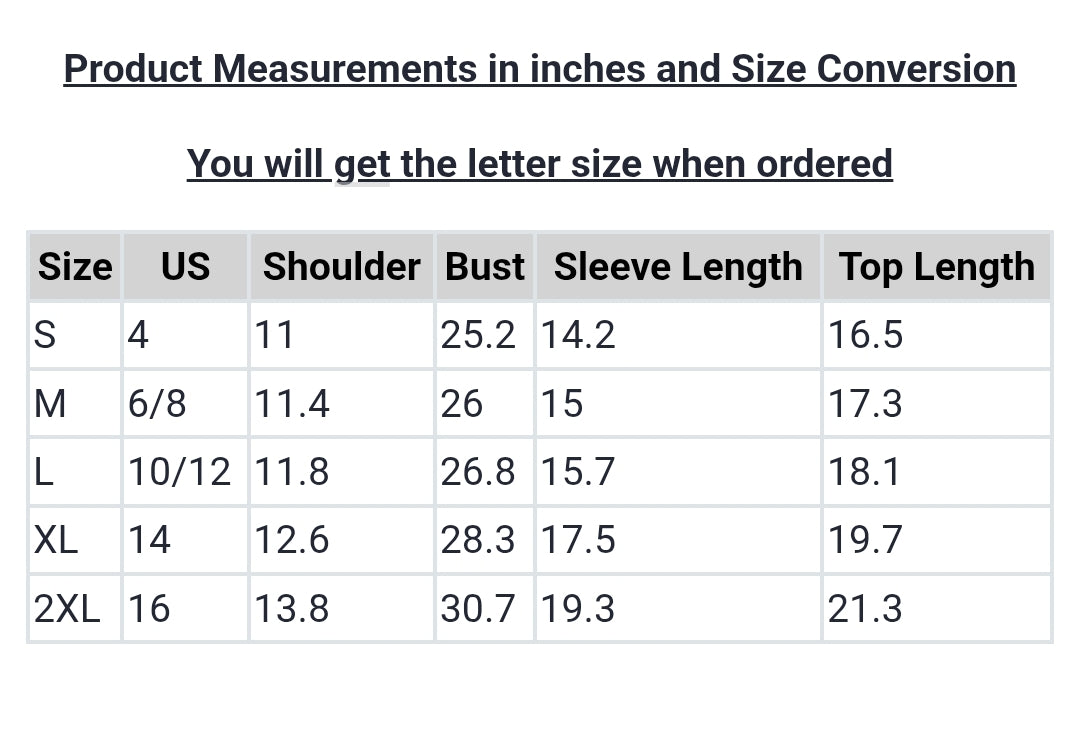Click sleeve length 15.7 cell
This screenshot has height=745, width=1080.
(578, 472)
